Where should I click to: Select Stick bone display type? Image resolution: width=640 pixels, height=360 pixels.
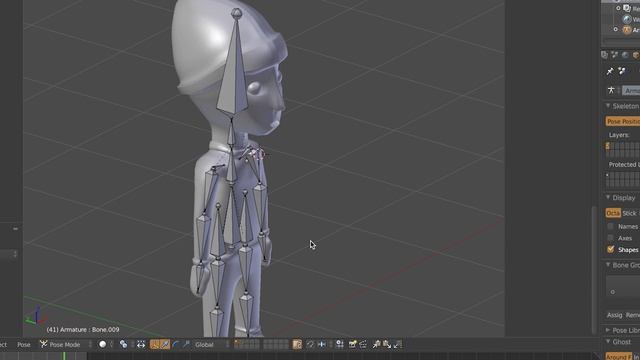click(629, 213)
